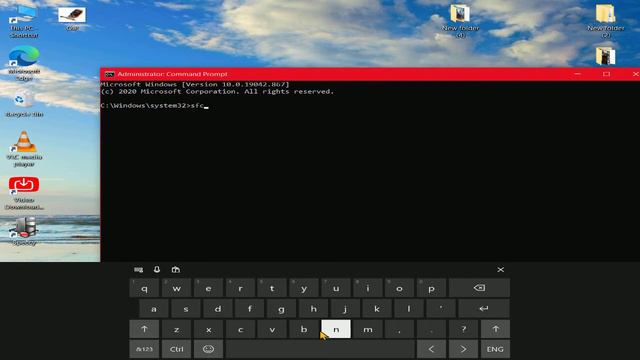Activate the microphone dictation icon

(x=157, y=269)
